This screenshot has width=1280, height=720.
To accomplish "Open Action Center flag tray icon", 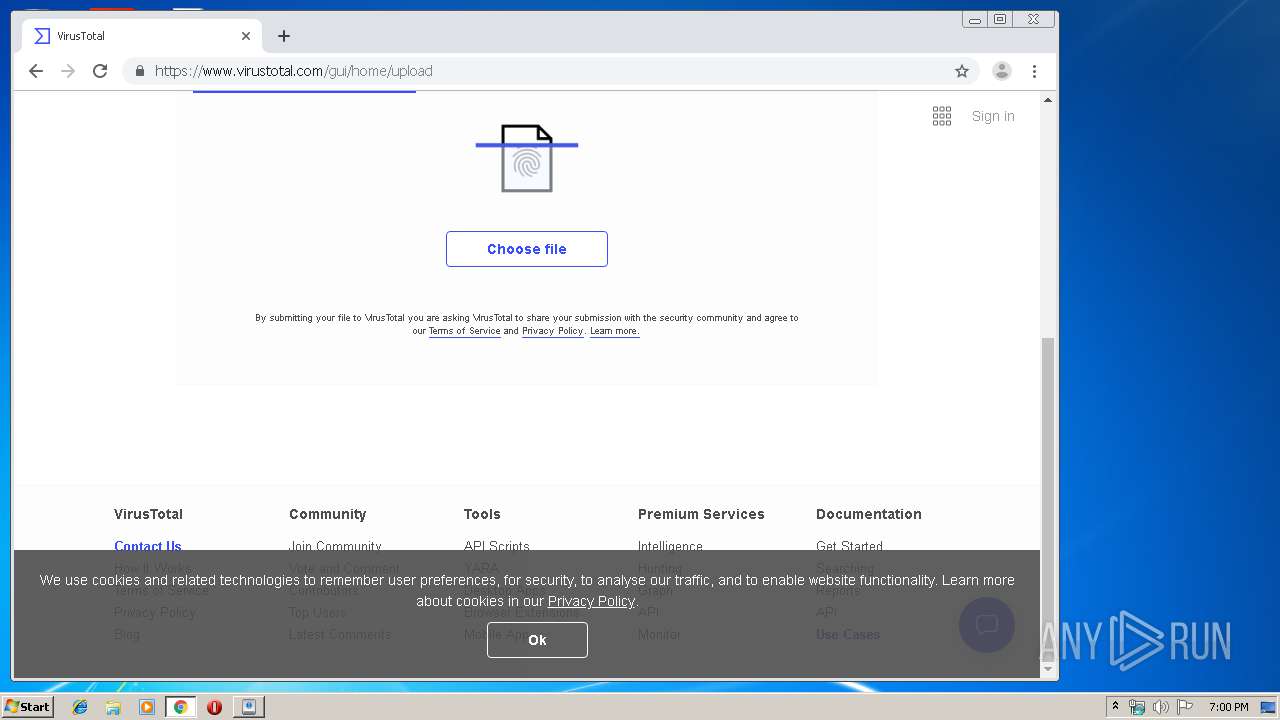I will pyautogui.click(x=1185, y=707).
